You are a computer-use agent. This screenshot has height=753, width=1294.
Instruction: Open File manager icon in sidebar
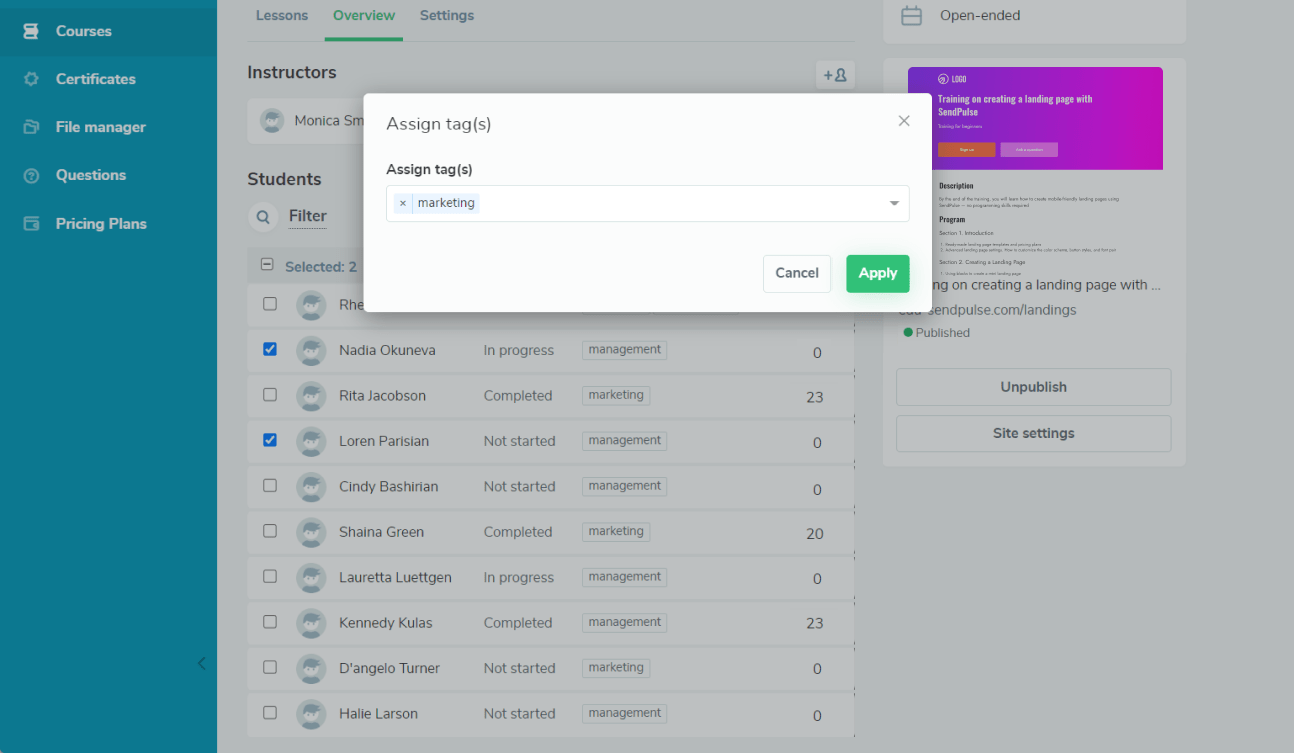coord(31,127)
